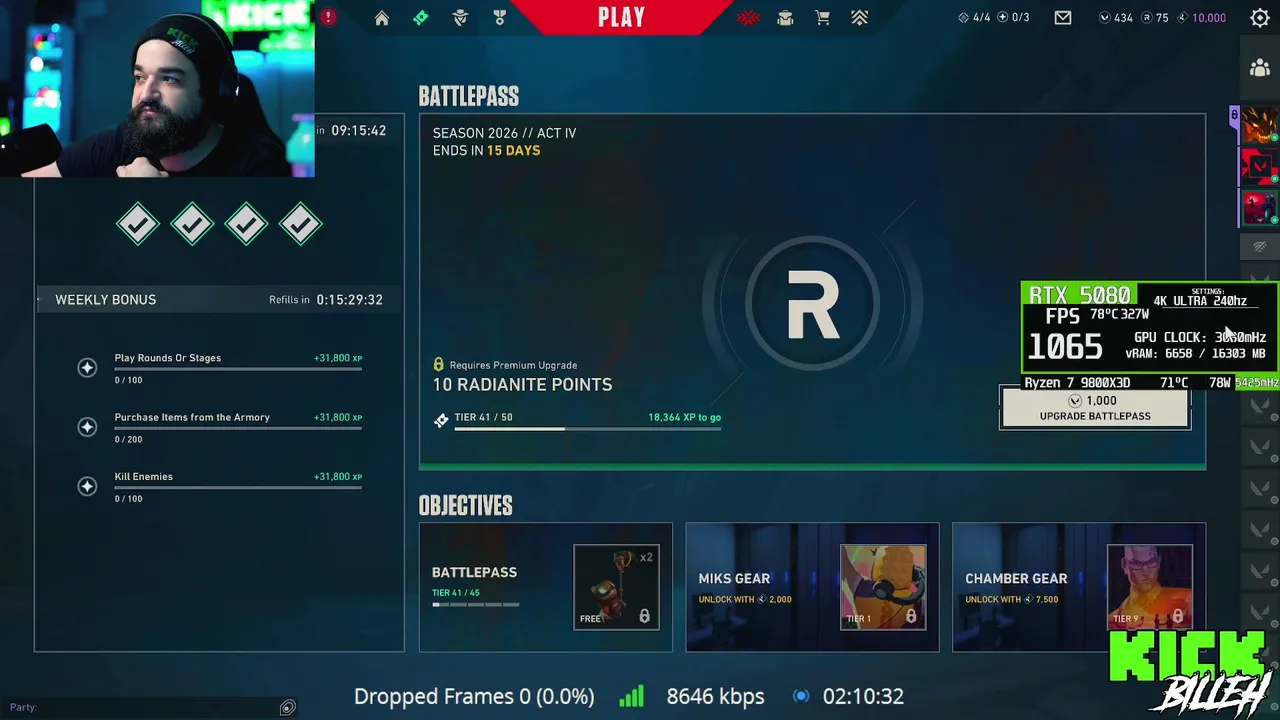This screenshot has height=720, width=1280.
Task: Open the Agents icon in top bar
Action: pyautogui.click(x=460, y=18)
